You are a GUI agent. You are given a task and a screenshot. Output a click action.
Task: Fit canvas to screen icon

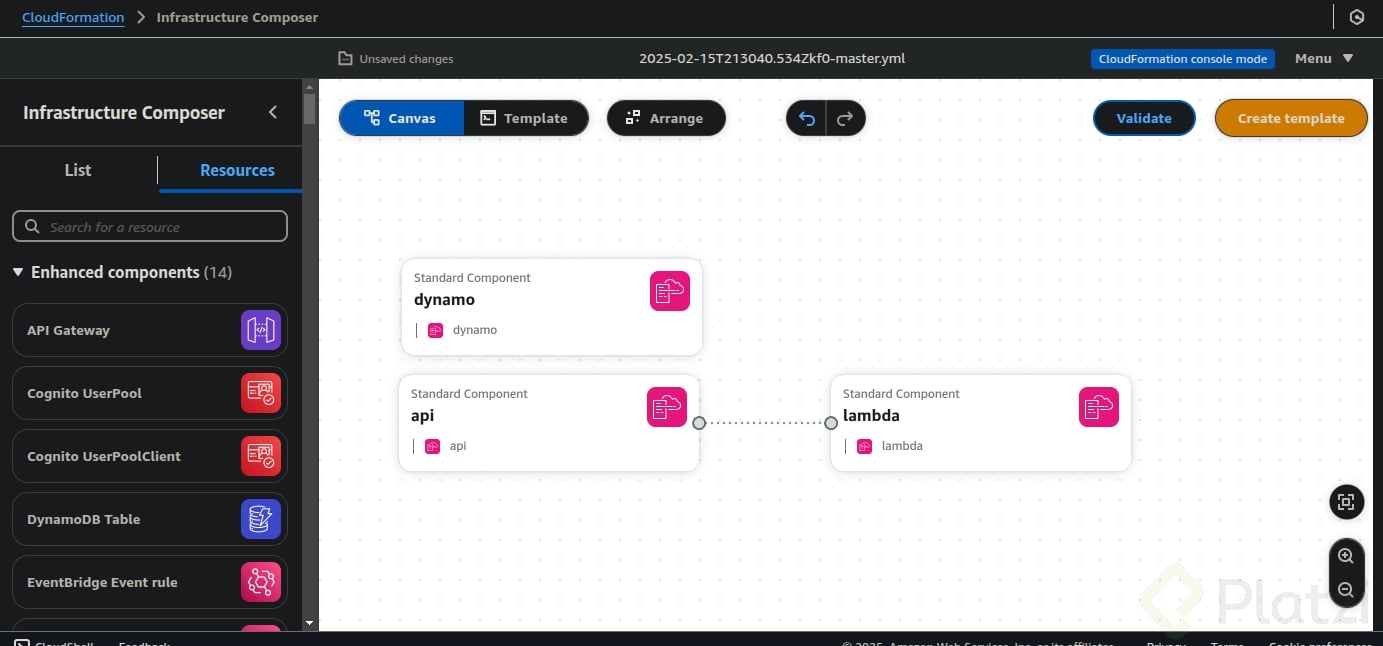click(1346, 502)
